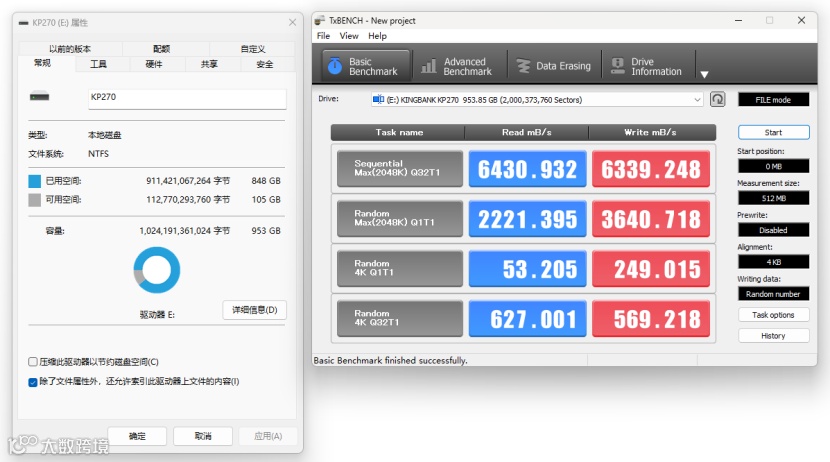Open Task options

point(773,315)
